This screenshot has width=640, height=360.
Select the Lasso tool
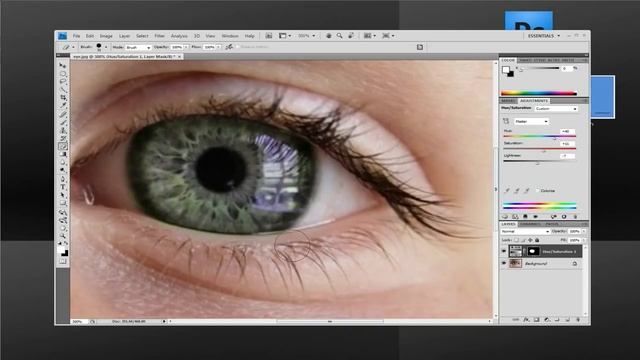(x=63, y=82)
